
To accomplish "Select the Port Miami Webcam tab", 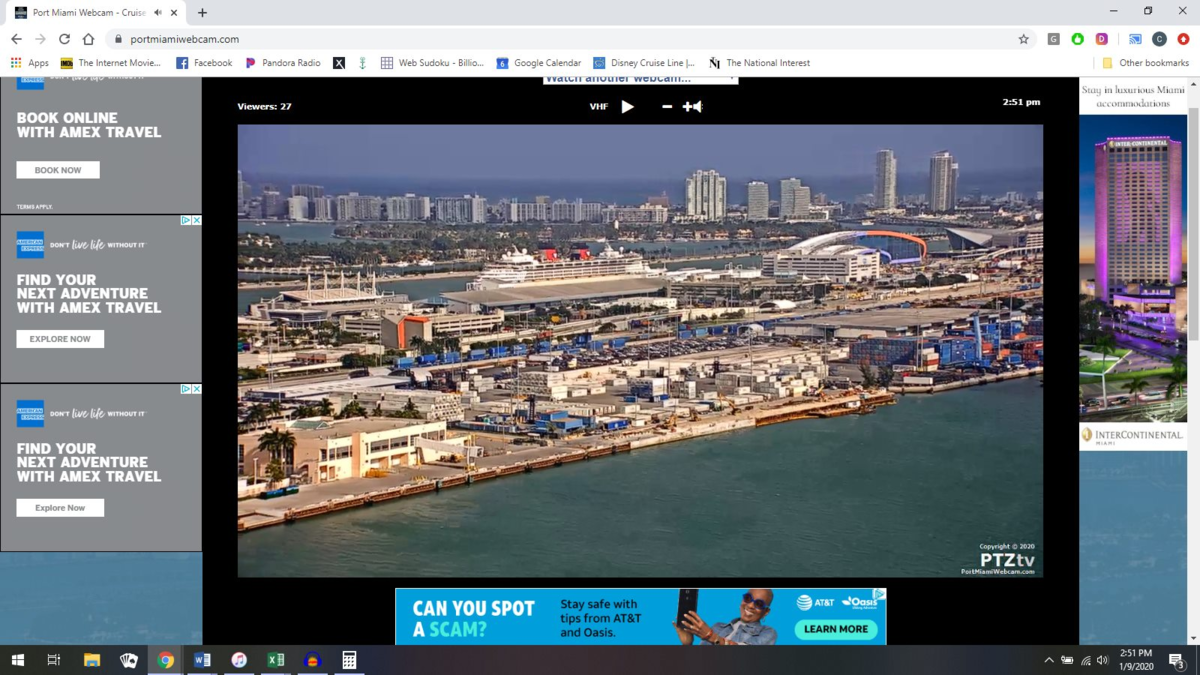I will coord(85,13).
